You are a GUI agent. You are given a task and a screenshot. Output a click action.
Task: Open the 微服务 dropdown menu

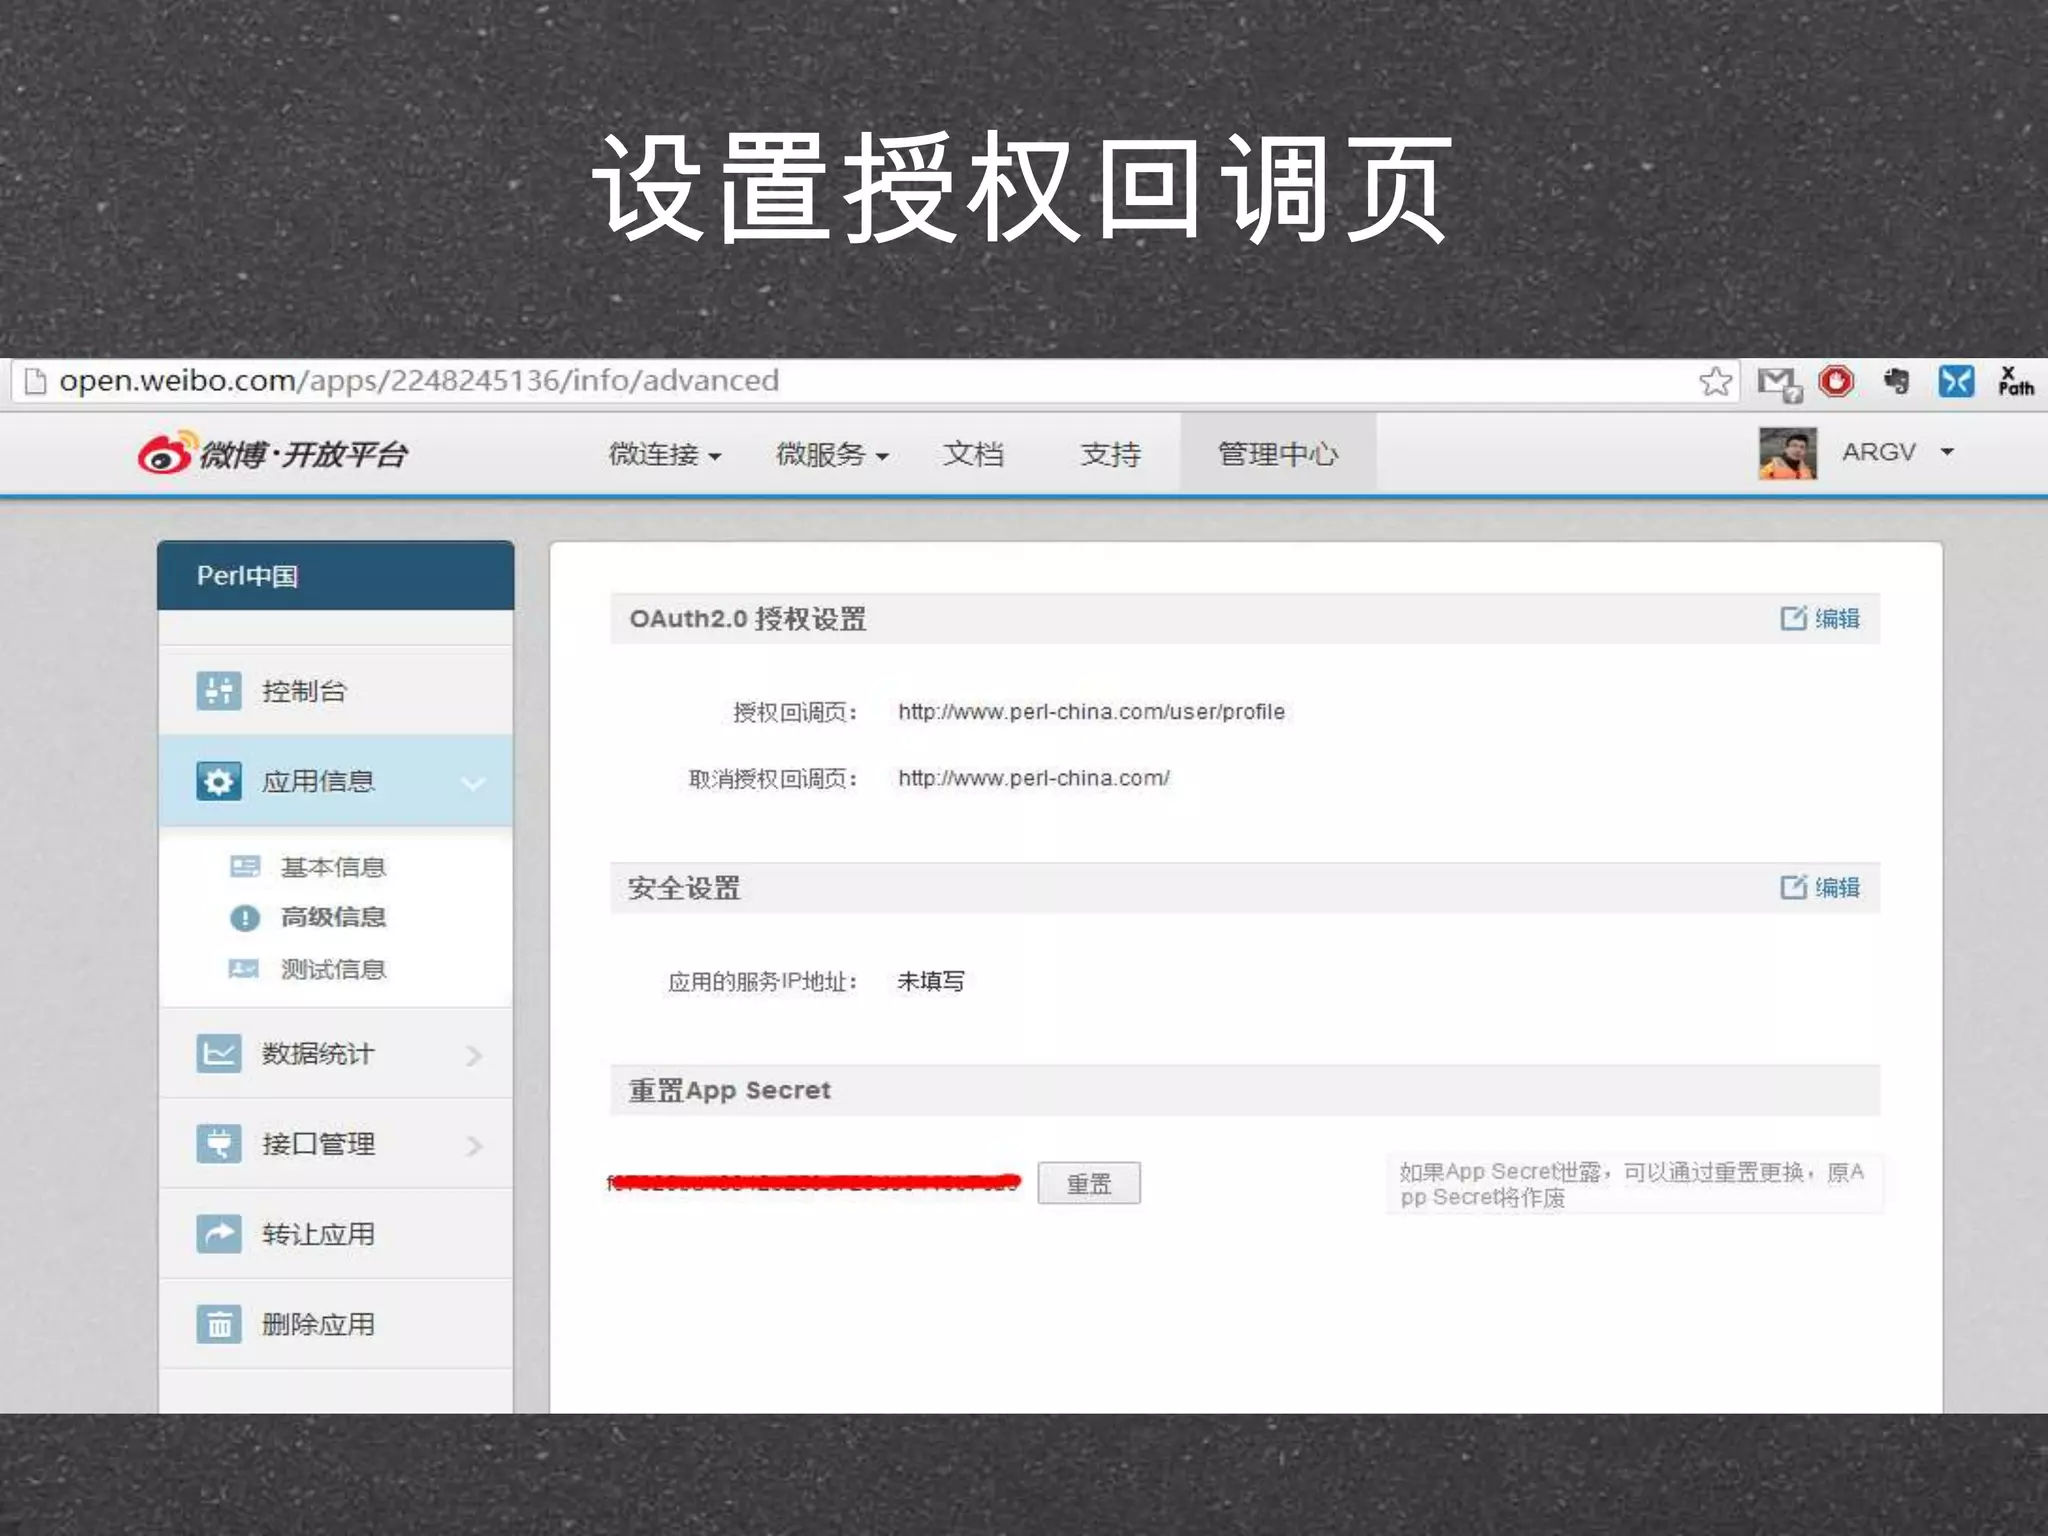(832, 454)
